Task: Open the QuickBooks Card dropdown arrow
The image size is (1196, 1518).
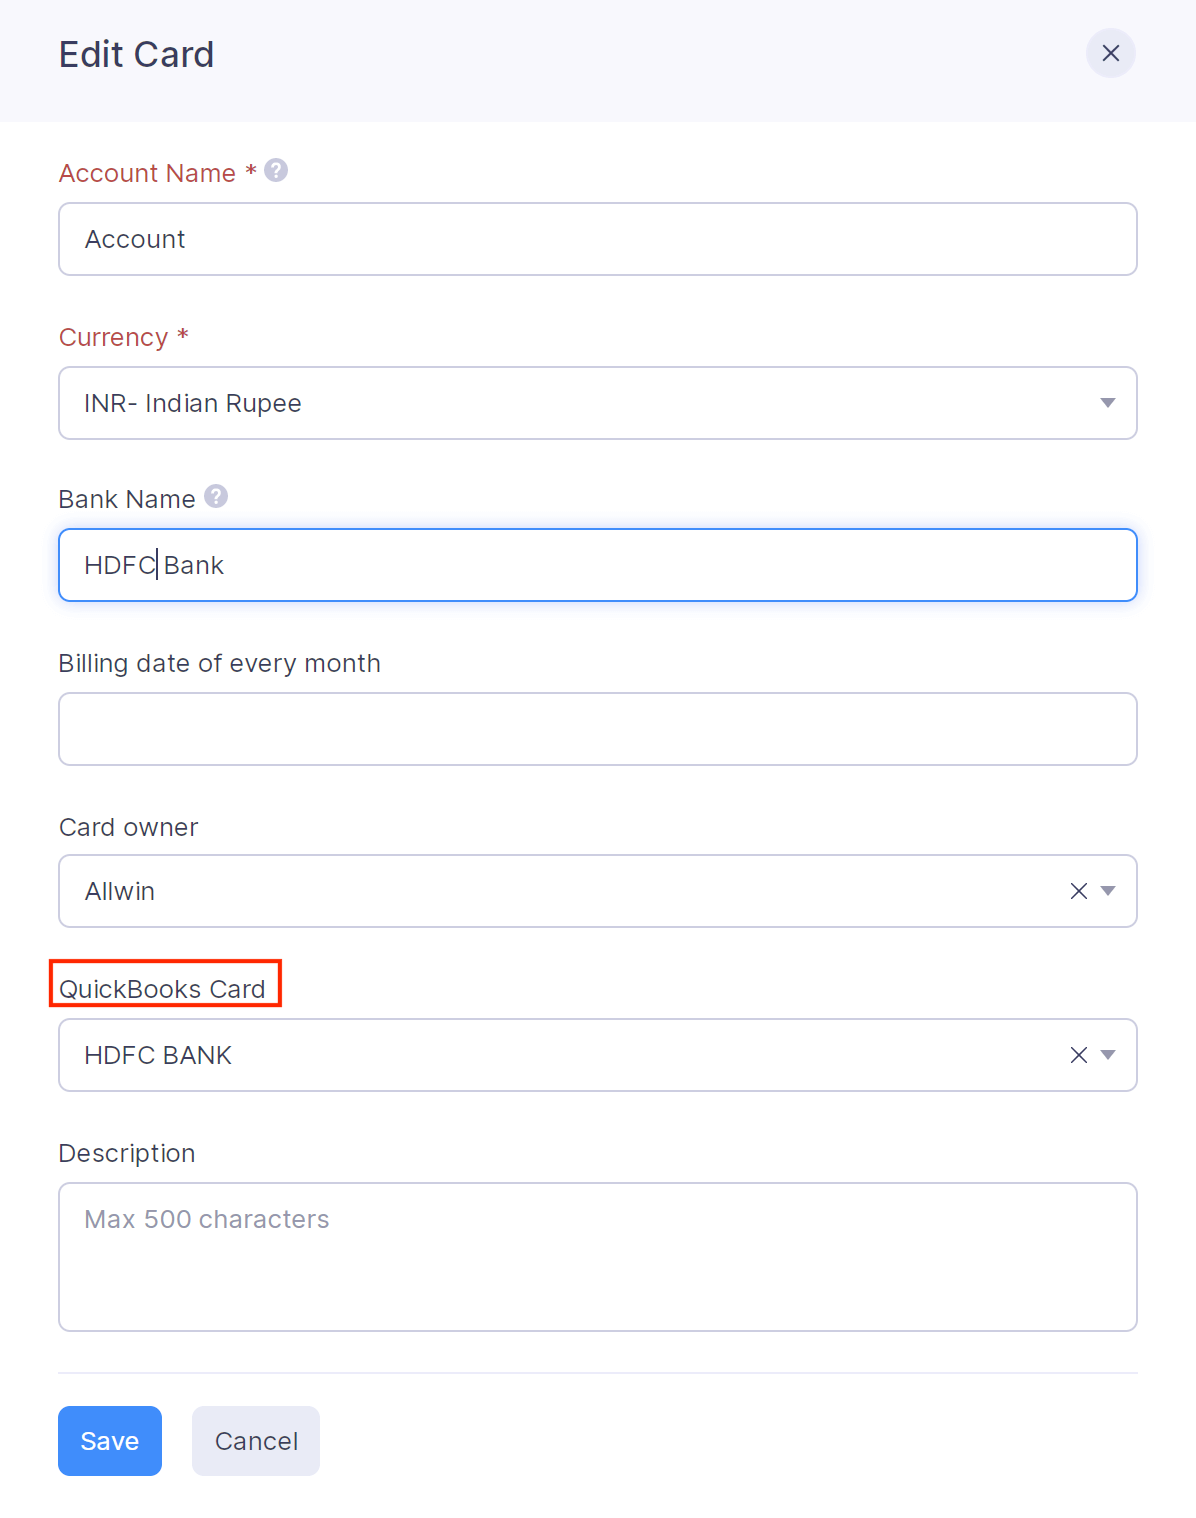Action: point(1108,1055)
